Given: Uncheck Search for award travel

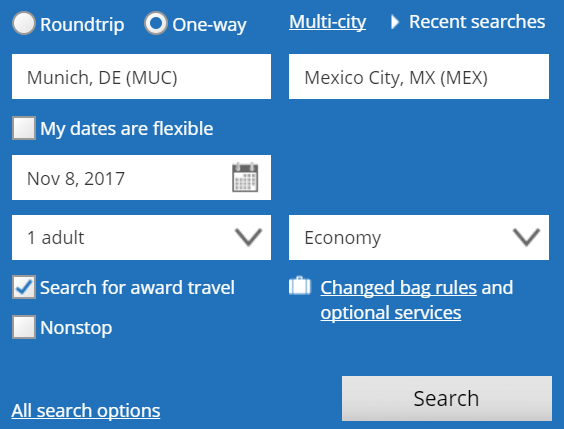Looking at the screenshot, I should point(24,287).
